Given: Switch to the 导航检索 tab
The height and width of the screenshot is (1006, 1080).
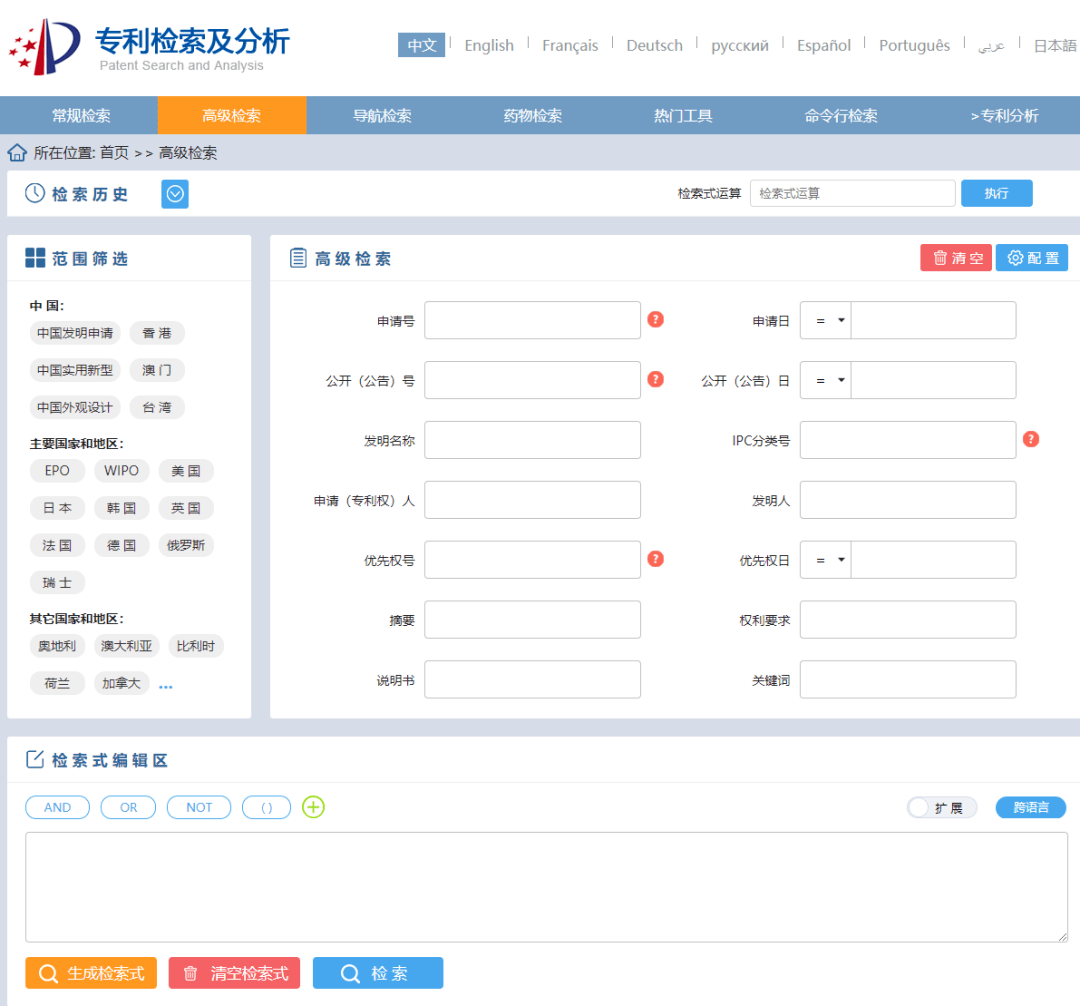Looking at the screenshot, I should tap(381, 115).
